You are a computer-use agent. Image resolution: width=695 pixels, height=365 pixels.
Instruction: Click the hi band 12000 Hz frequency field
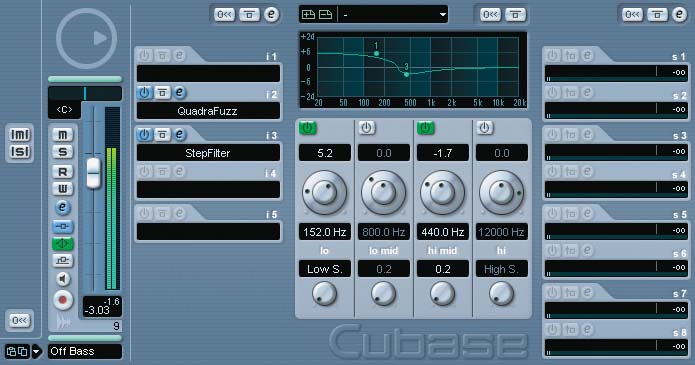[501, 232]
